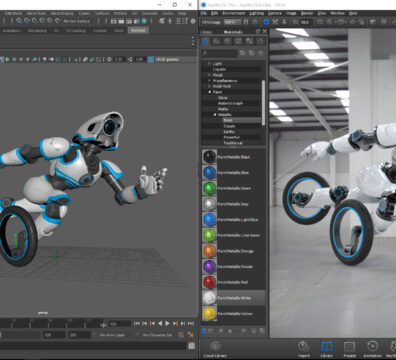Open the Render menu in KeyShot
The image size is (396, 360).
[x=307, y=13]
